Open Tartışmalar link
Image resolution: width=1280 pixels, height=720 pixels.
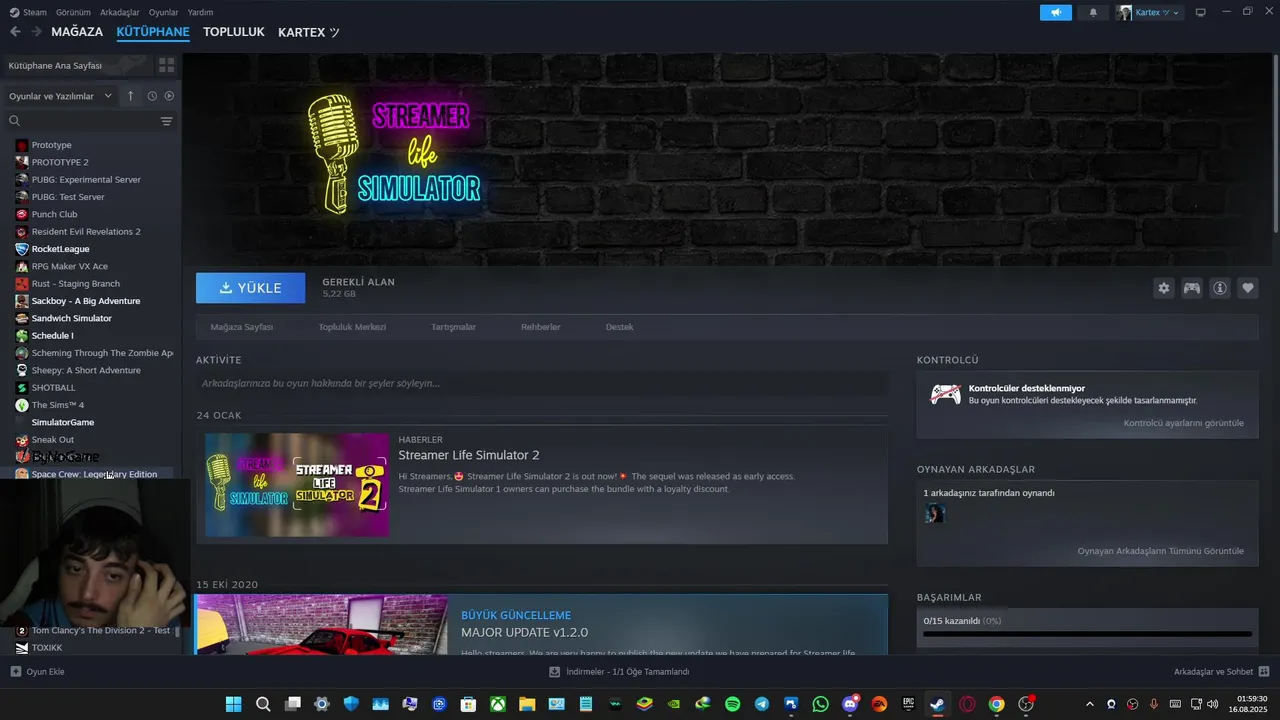click(x=453, y=327)
